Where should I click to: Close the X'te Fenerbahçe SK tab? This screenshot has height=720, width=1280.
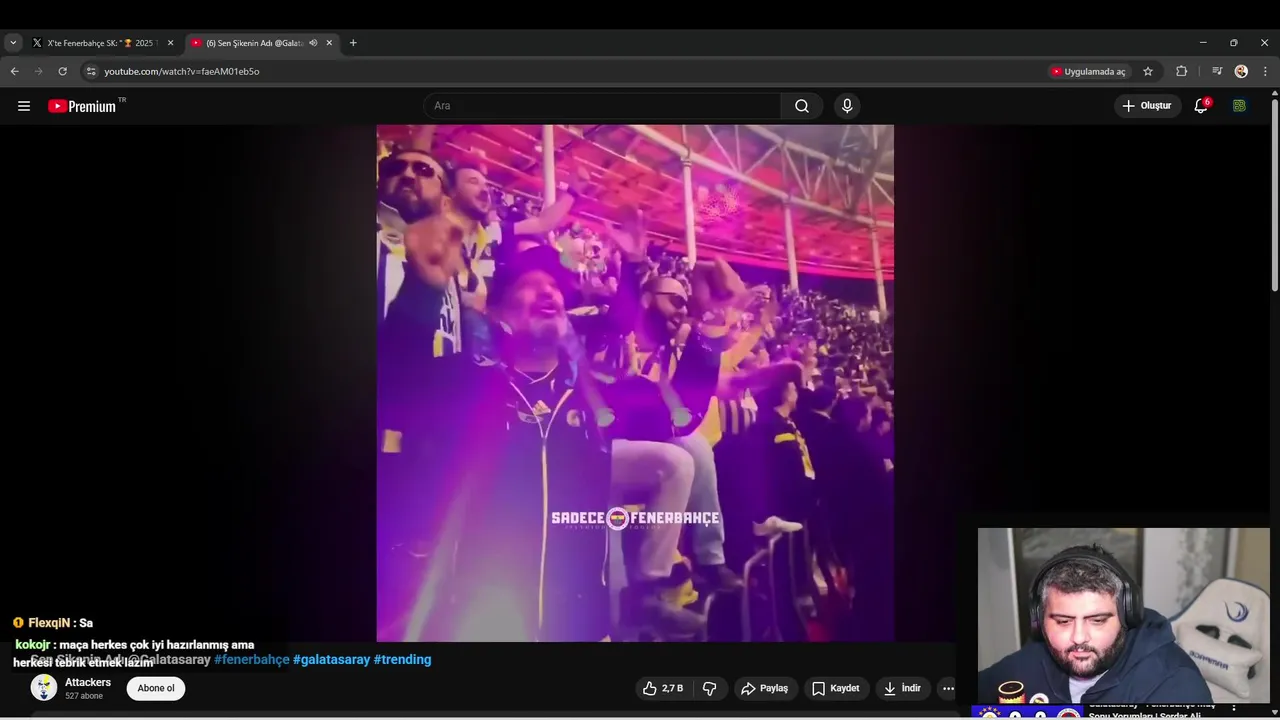(x=170, y=43)
